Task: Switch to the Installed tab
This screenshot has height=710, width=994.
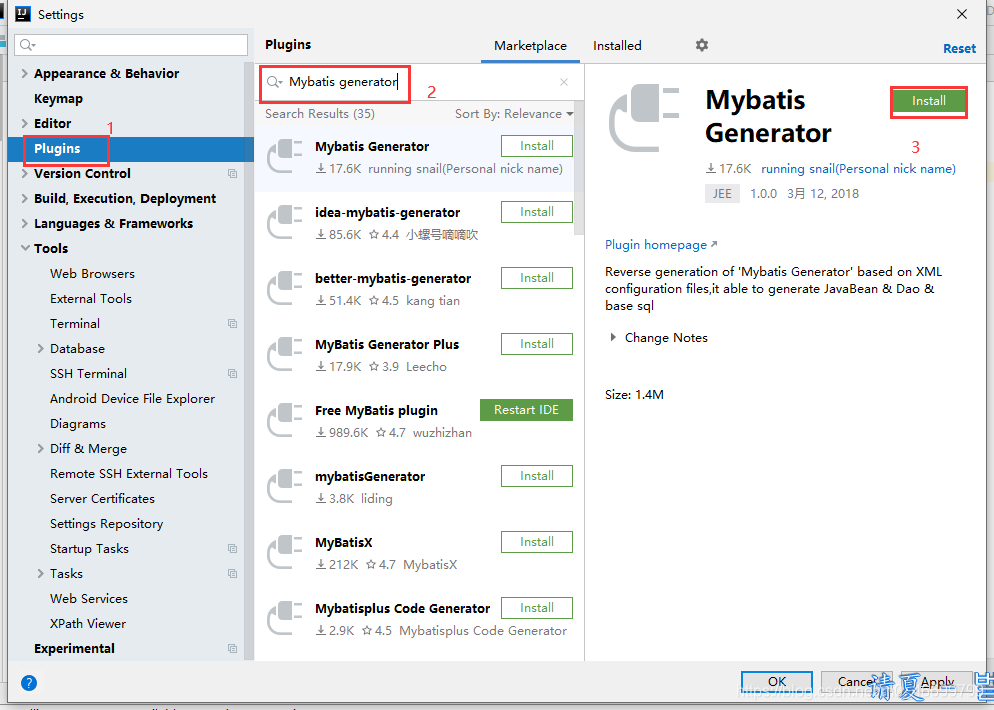Action: [x=617, y=46]
